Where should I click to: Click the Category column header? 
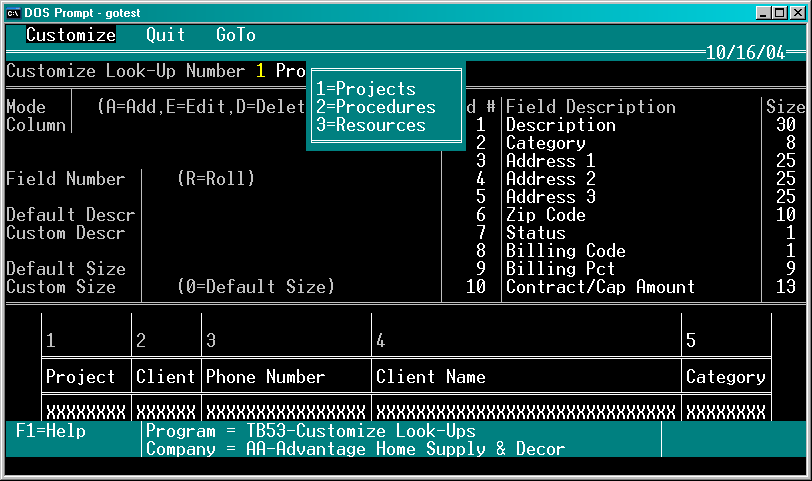tap(726, 376)
